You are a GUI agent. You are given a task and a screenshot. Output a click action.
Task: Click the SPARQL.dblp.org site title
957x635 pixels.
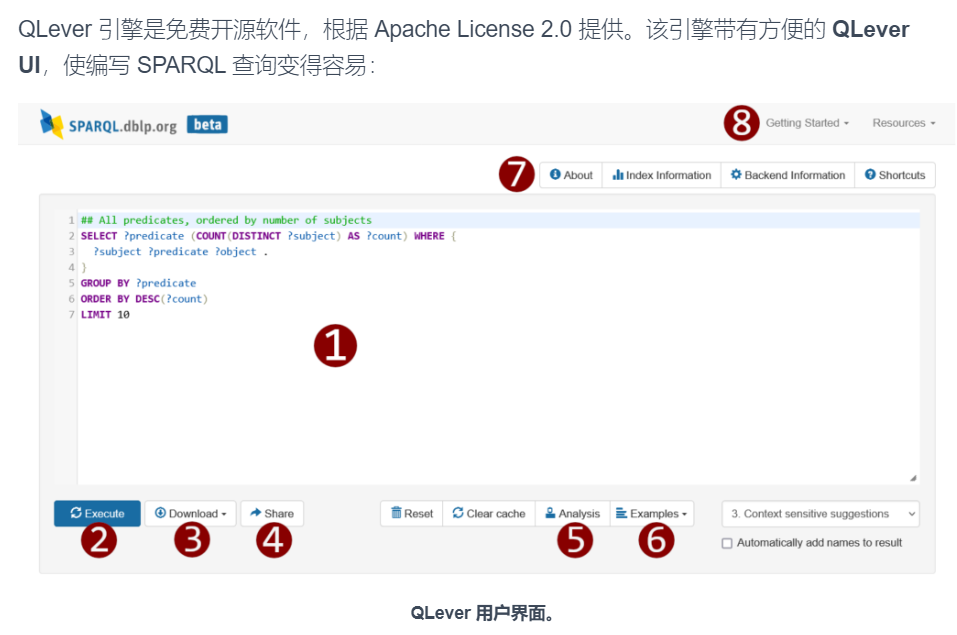[x=122, y=126]
